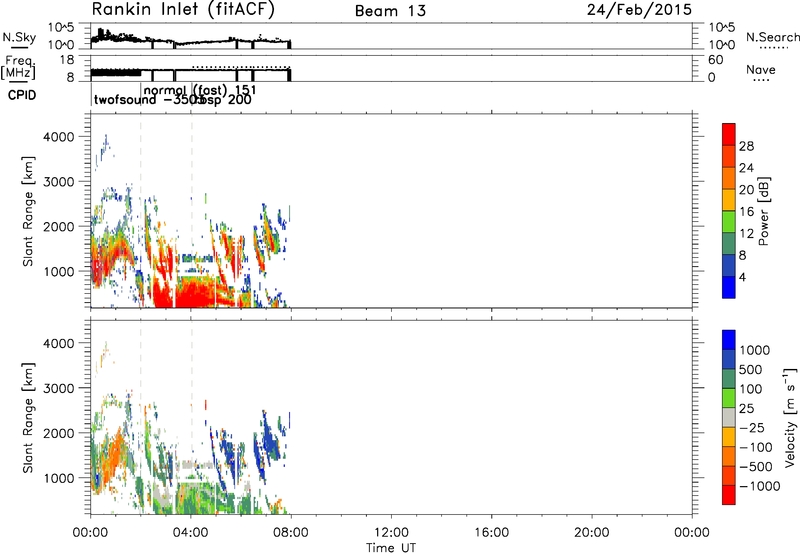Screen dimensions: 800x554
Task: Click the date '24/Feb/2015'
Action: pos(639,10)
